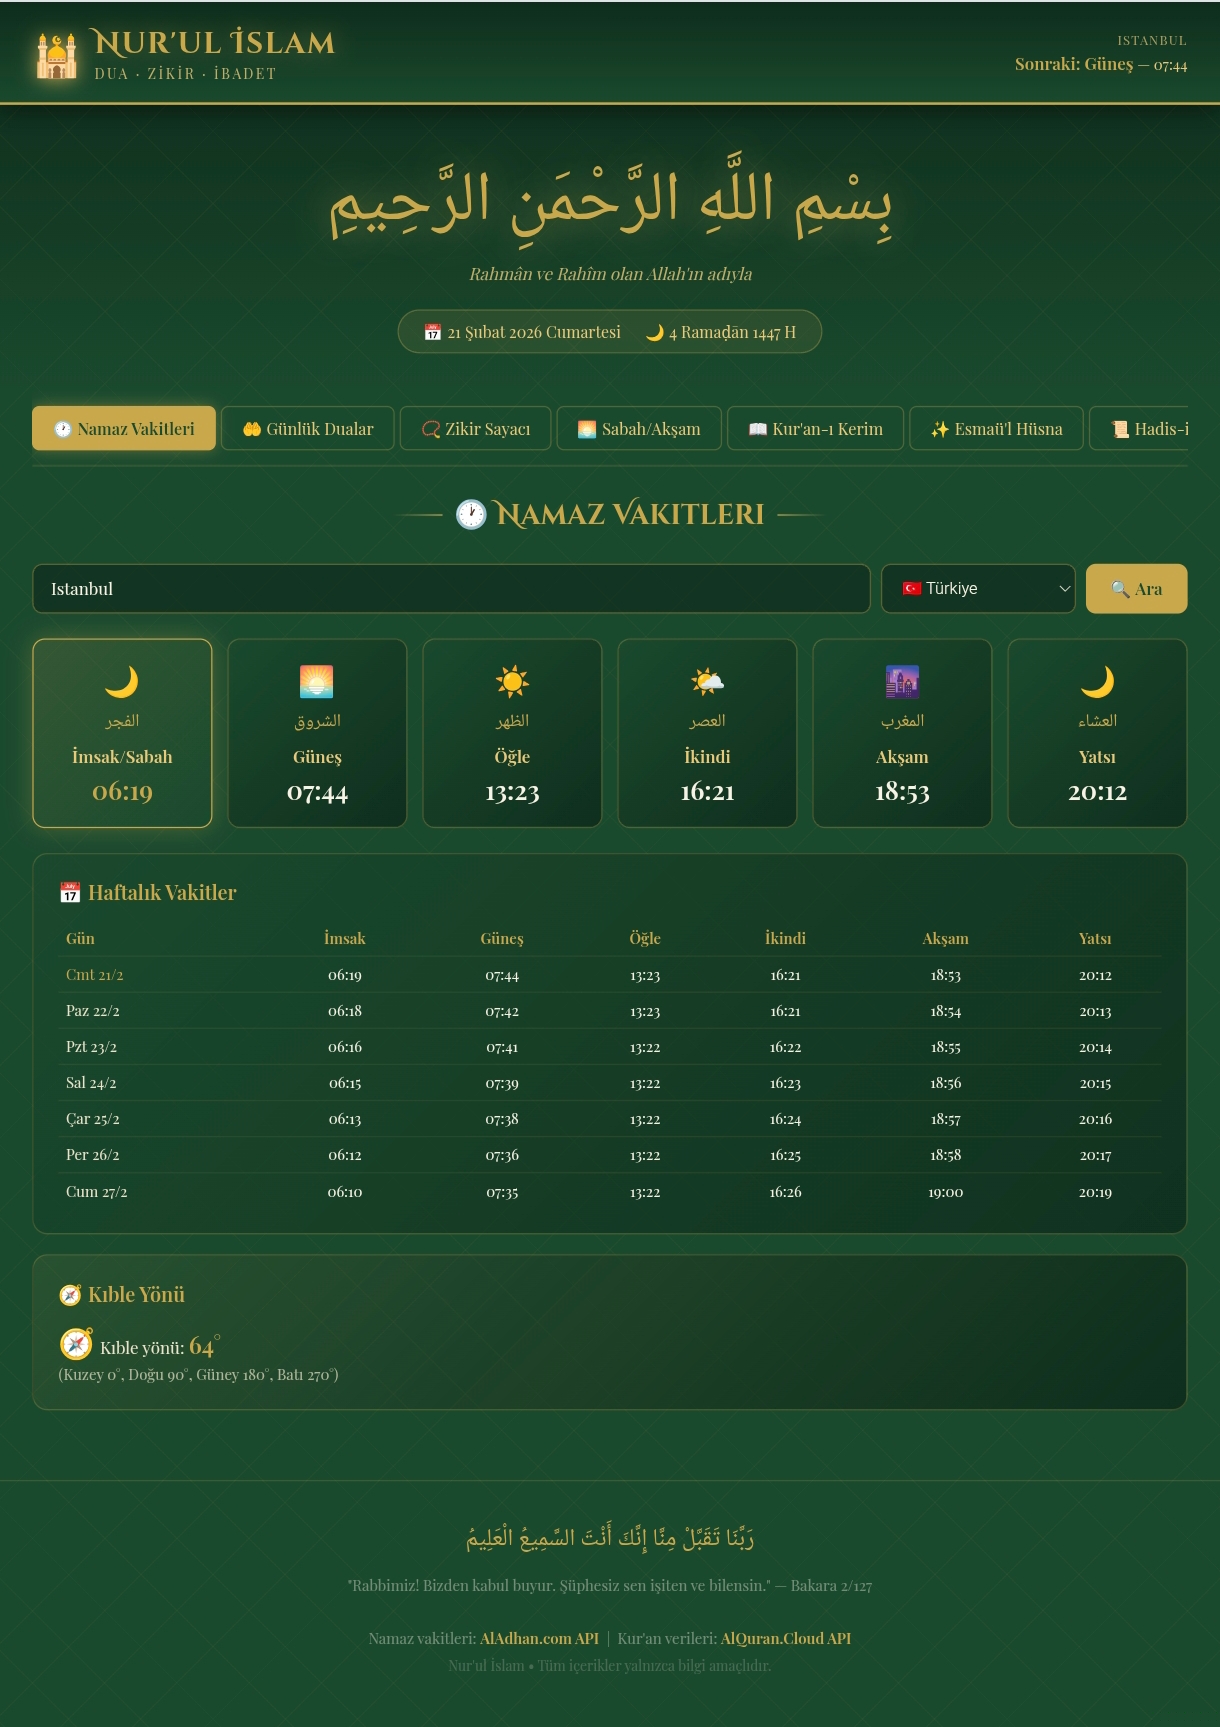
Task: Click the Güneş column header in weekly table
Action: point(502,938)
